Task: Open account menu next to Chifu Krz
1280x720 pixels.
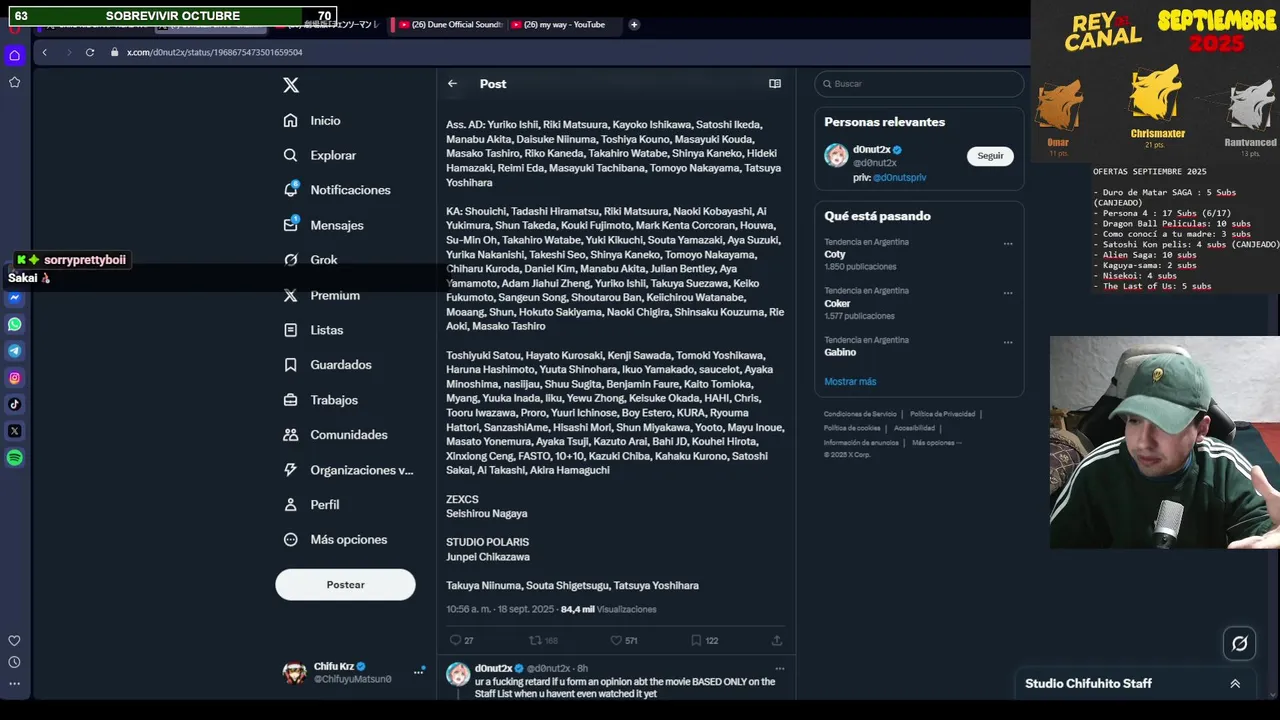Action: pos(418,672)
